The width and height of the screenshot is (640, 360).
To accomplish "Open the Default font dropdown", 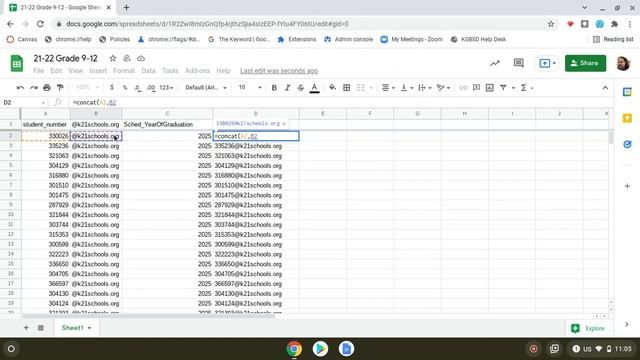I will tap(206, 88).
